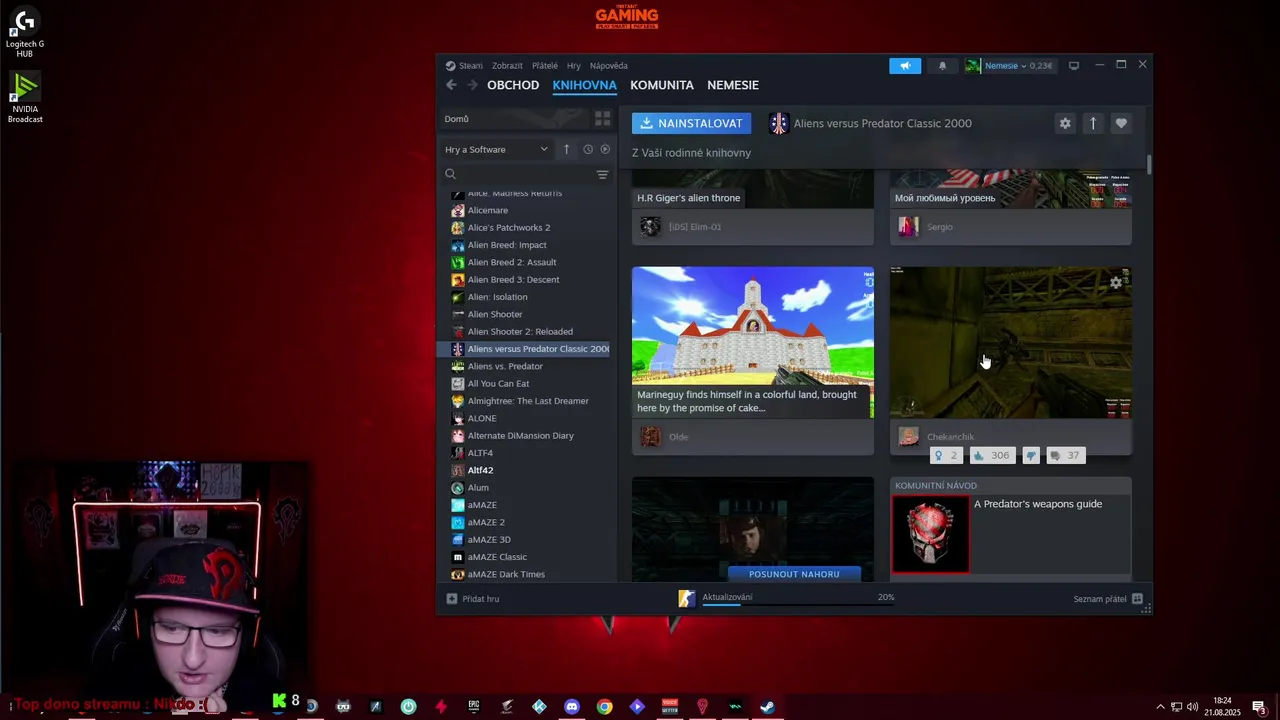Click the game page vertical scrollbar
1280x720 pixels.
pos(1149,164)
